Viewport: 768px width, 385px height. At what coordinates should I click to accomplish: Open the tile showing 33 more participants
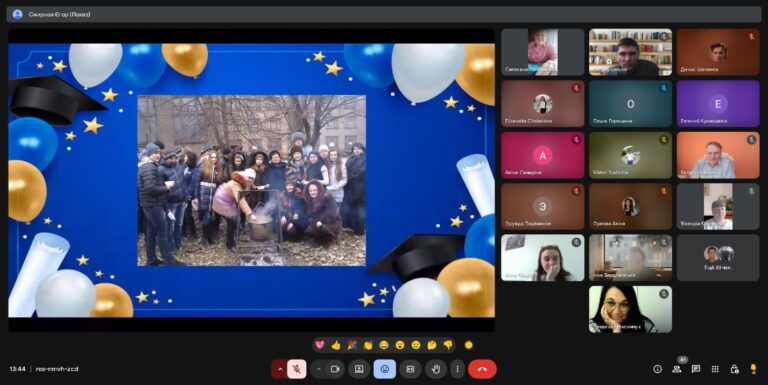coord(718,258)
